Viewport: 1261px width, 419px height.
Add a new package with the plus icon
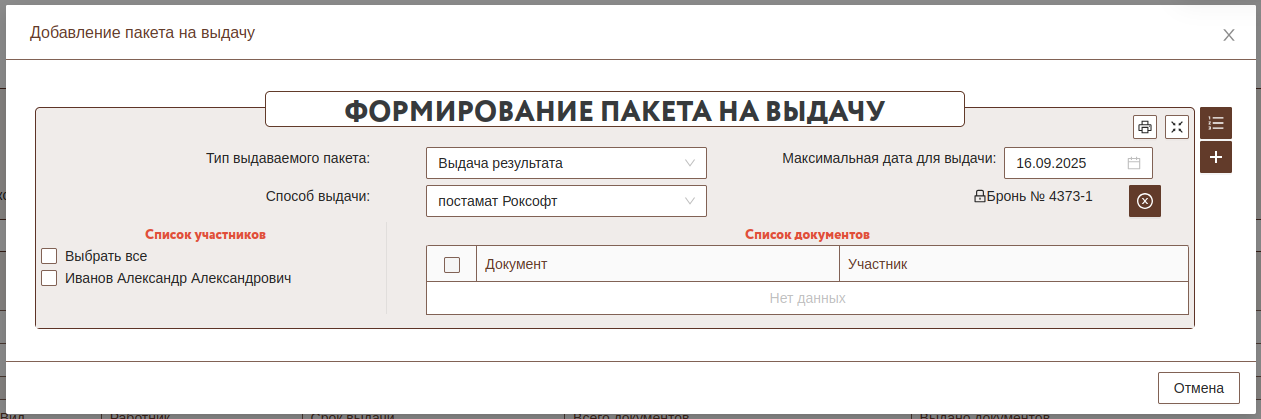click(1215, 157)
